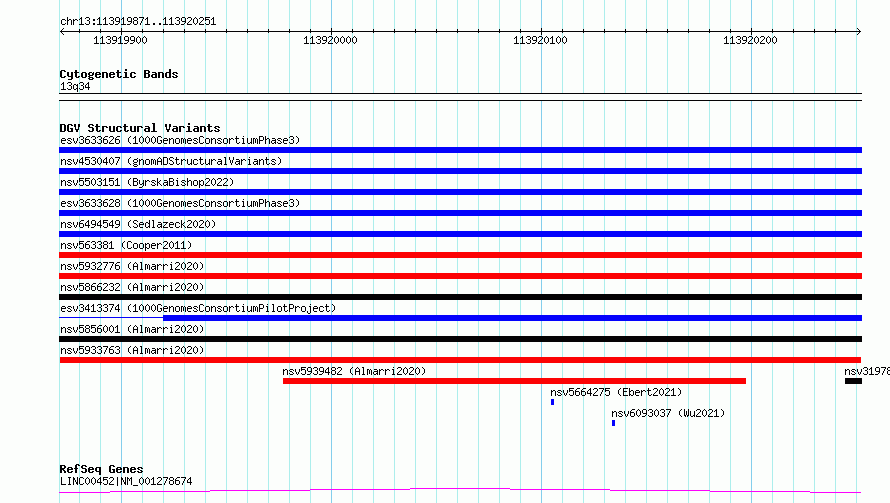Select the nsv5866232 black variant bar
890x503 pixels.
point(460,297)
